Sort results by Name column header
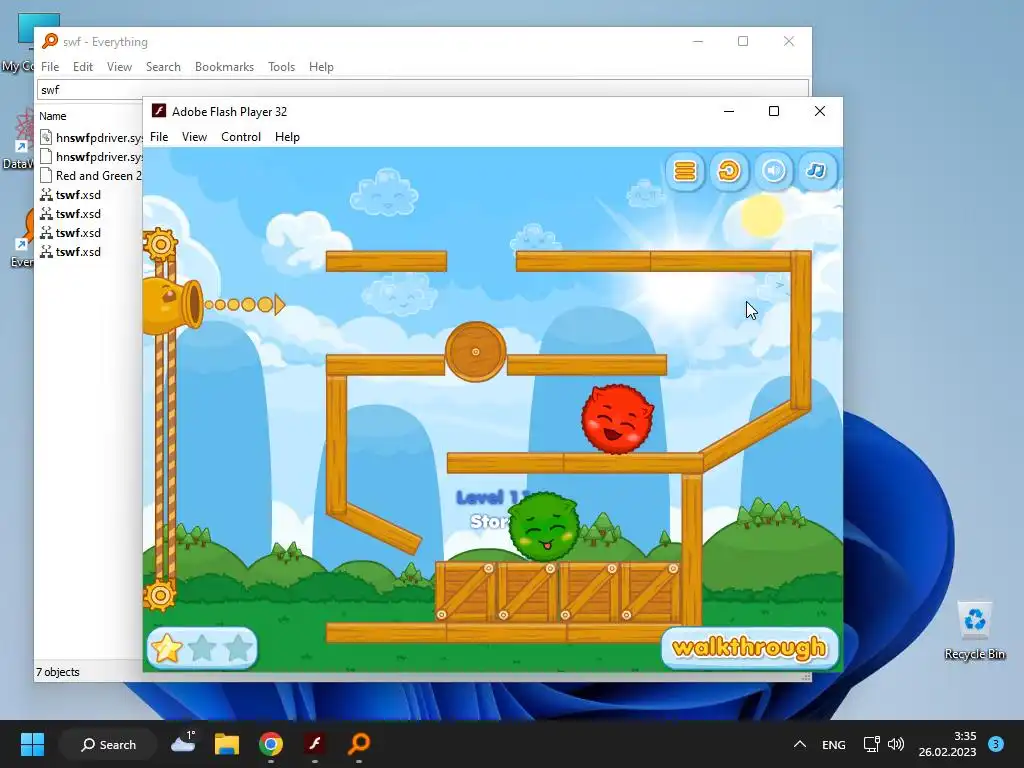 tap(53, 116)
